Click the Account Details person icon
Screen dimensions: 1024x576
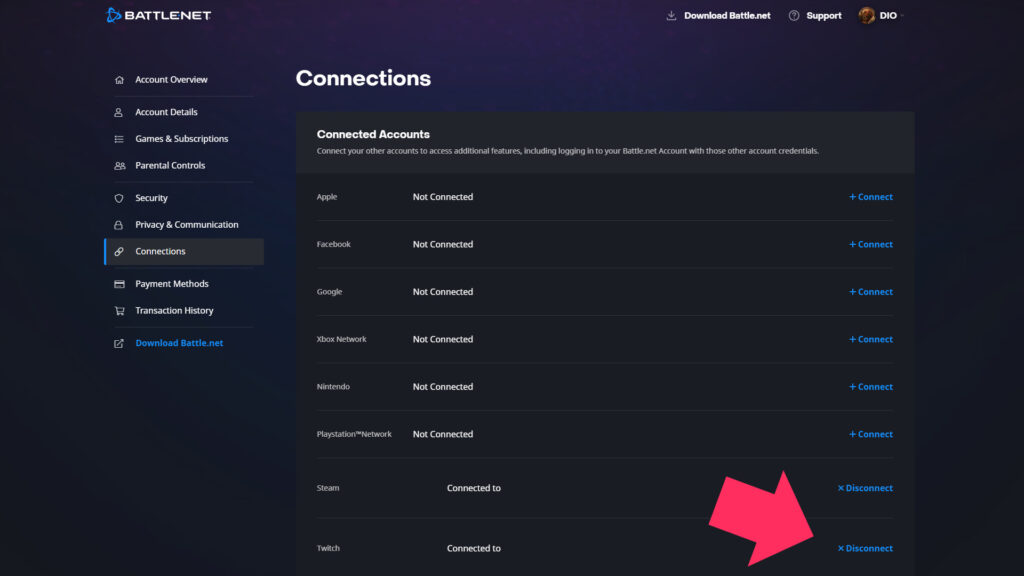click(x=119, y=112)
